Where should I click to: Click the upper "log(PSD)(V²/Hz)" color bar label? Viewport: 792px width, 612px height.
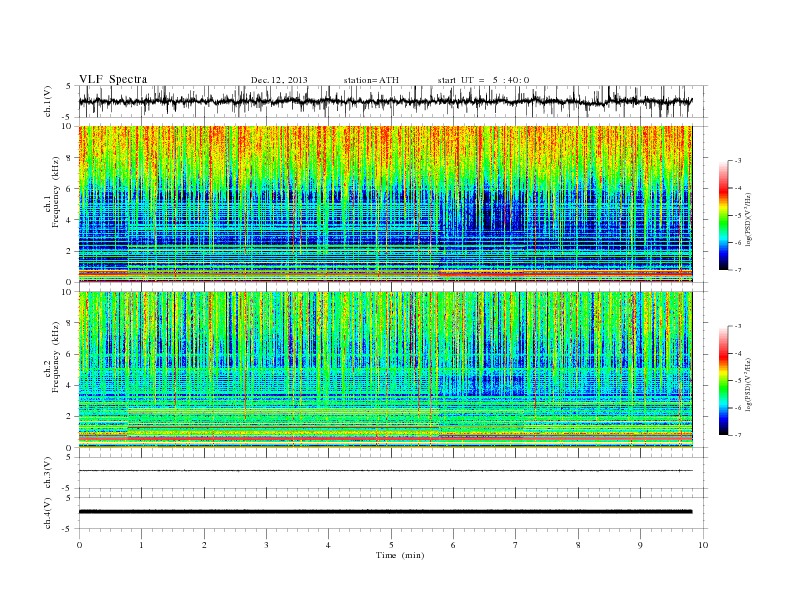749,219
